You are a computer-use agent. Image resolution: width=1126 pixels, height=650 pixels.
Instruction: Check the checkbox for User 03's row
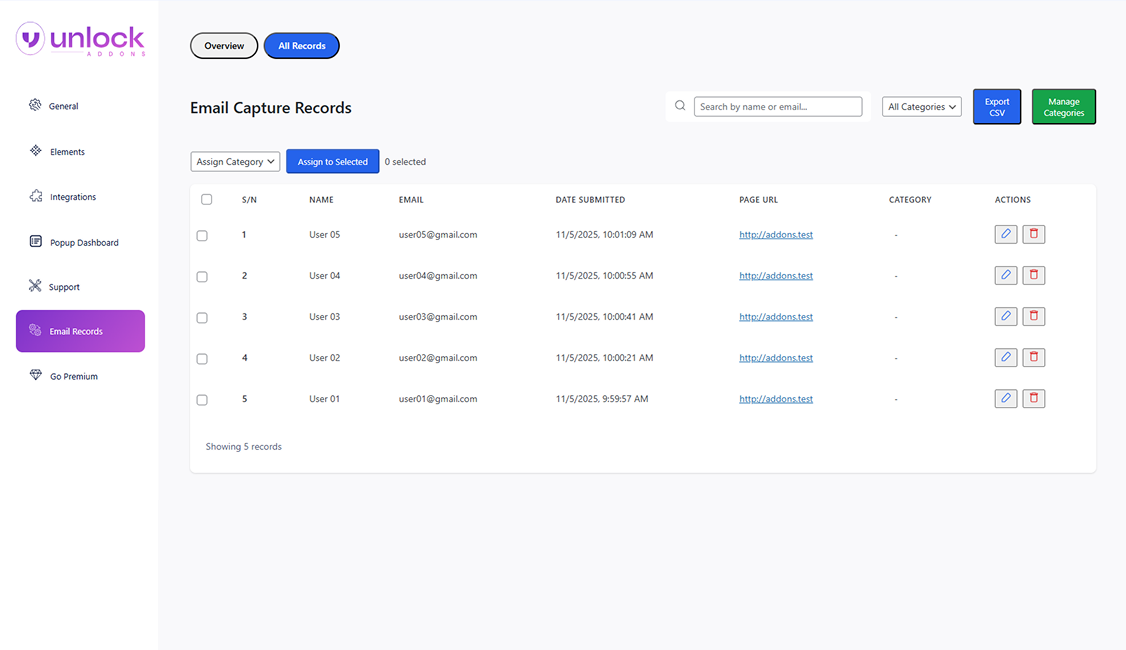202,317
